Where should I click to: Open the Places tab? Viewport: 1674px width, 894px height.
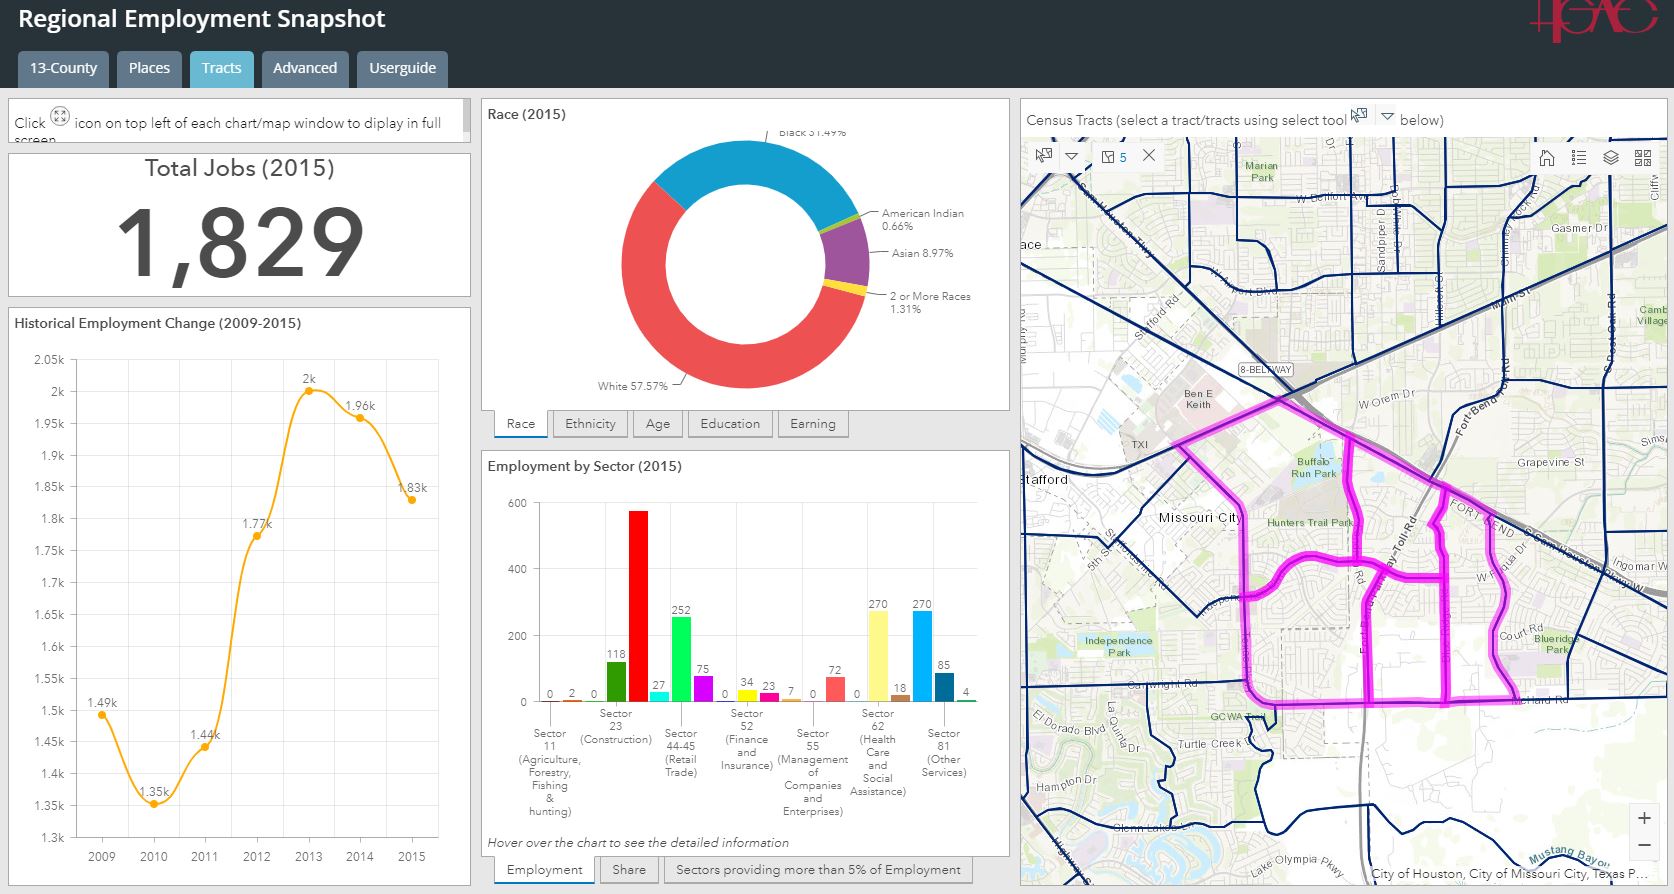point(149,68)
